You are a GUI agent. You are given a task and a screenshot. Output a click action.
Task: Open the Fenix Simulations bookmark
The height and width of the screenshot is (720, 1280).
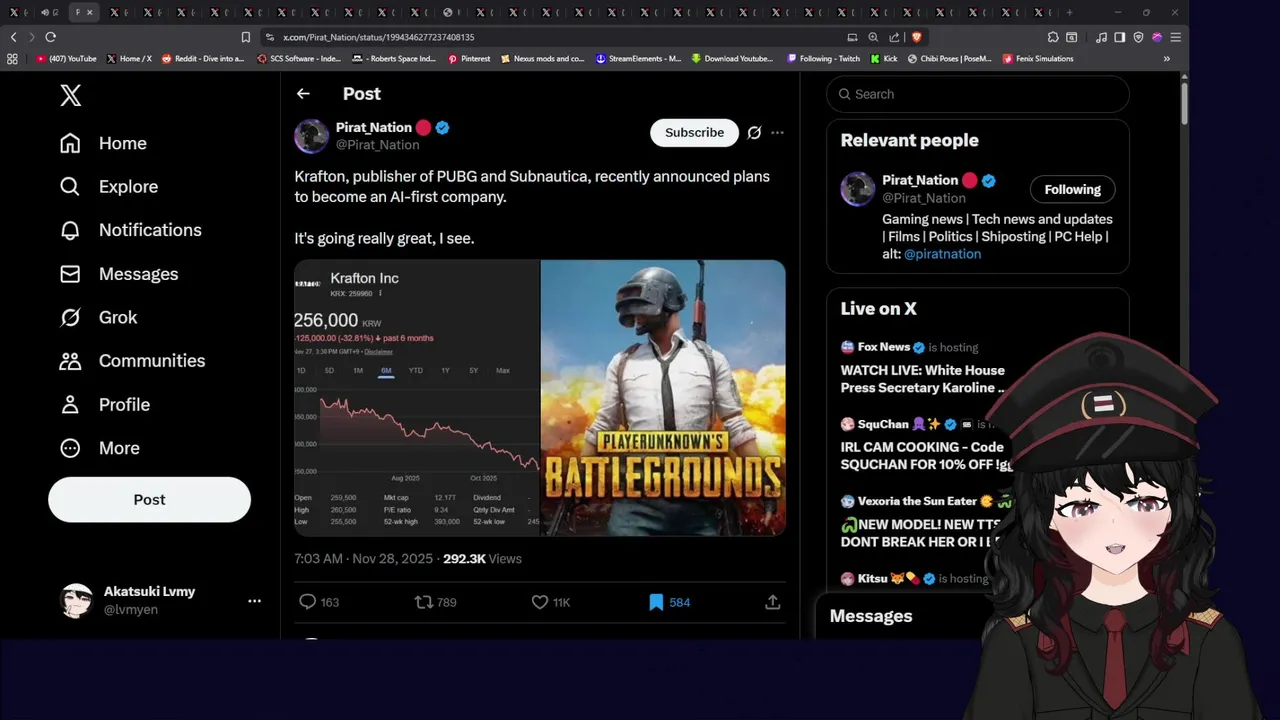pyautogui.click(x=1037, y=59)
